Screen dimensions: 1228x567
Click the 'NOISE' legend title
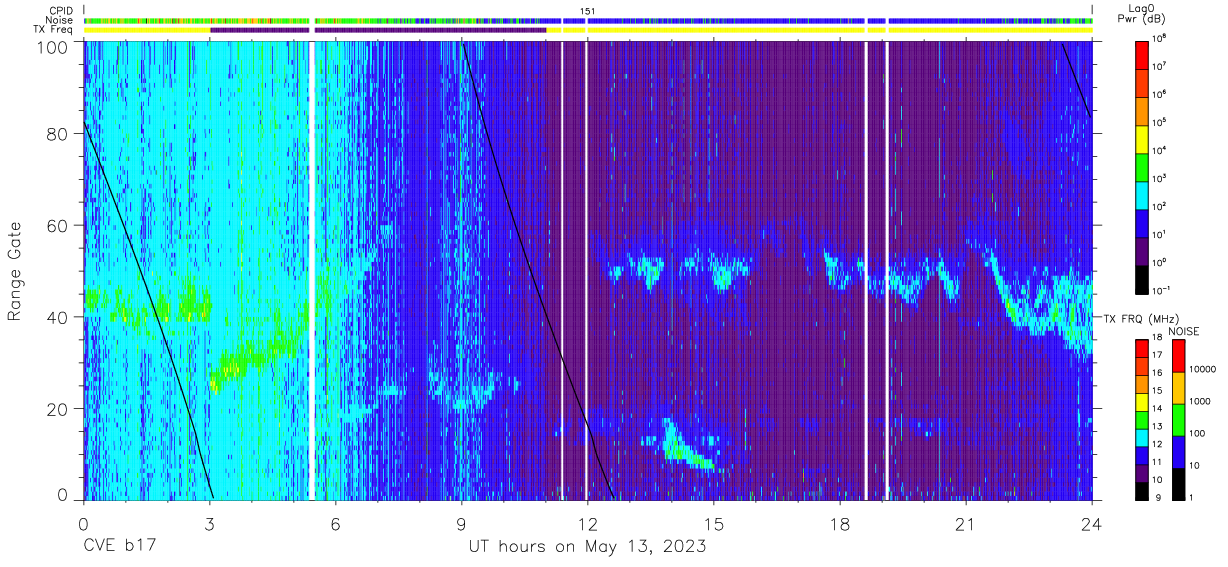click(x=1185, y=330)
